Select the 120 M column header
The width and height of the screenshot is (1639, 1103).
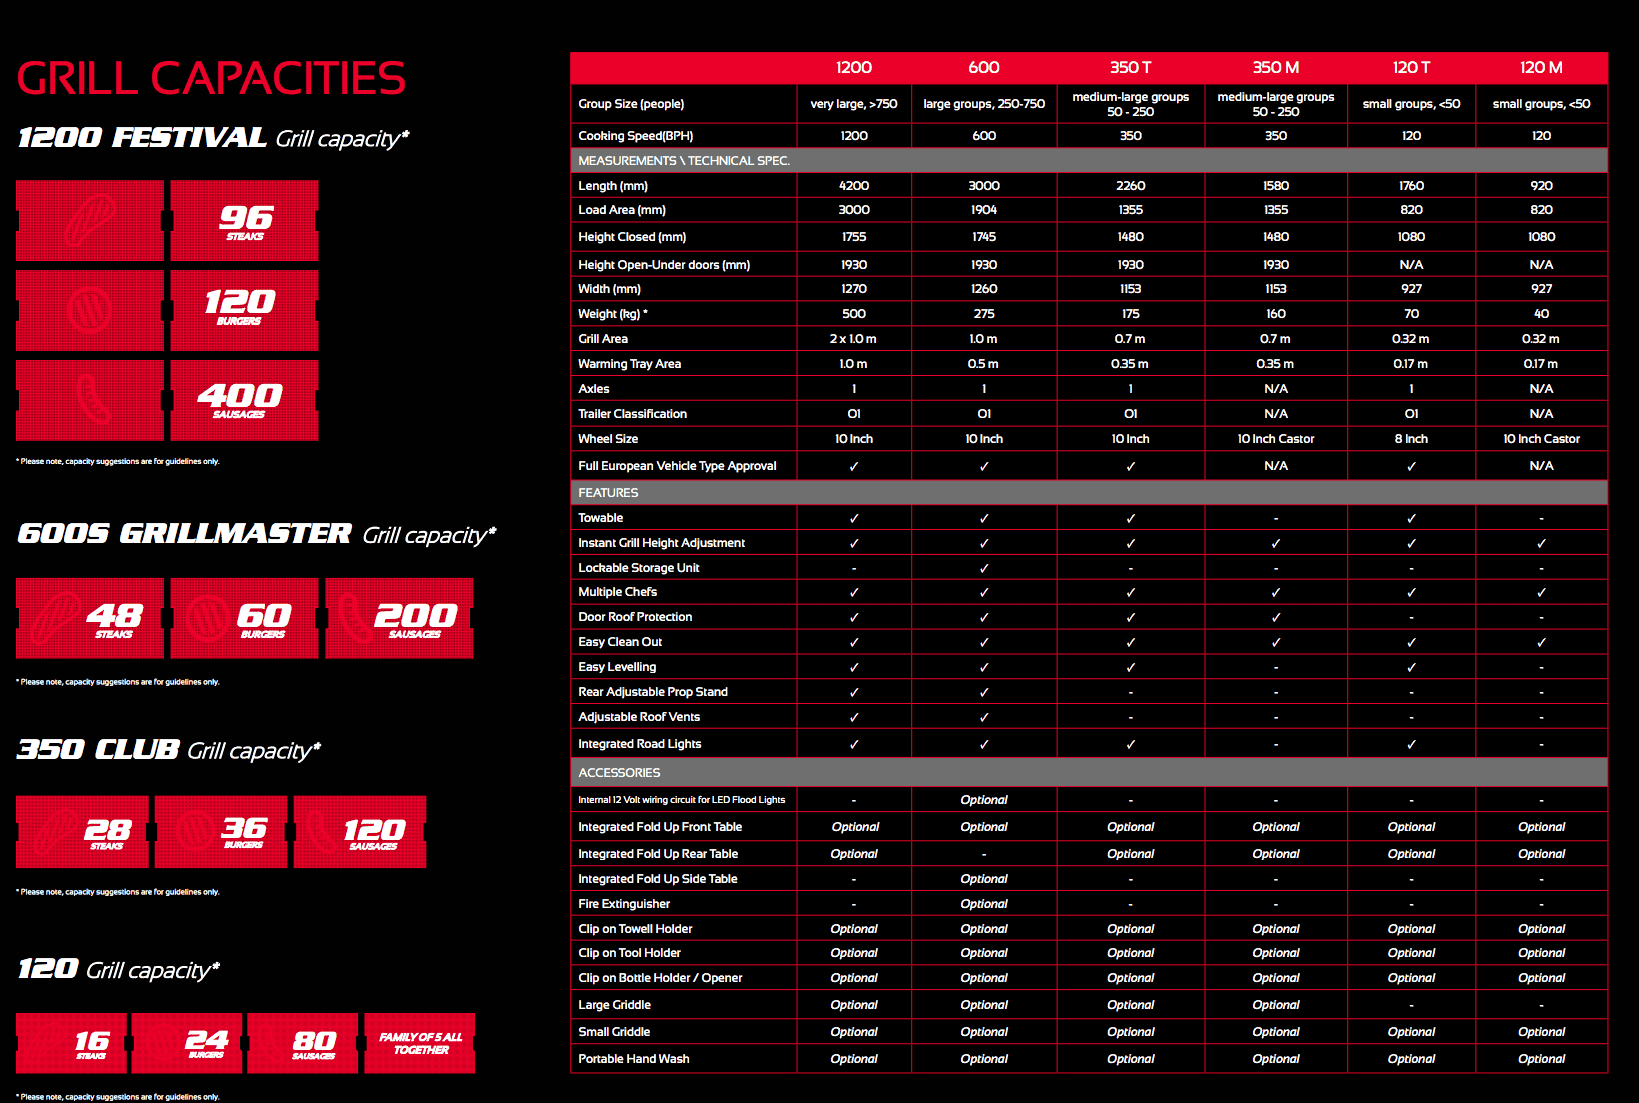point(1541,67)
